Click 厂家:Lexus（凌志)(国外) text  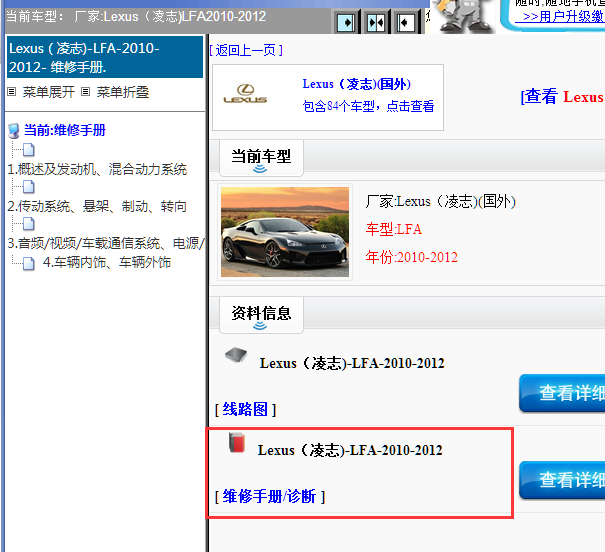(x=441, y=201)
